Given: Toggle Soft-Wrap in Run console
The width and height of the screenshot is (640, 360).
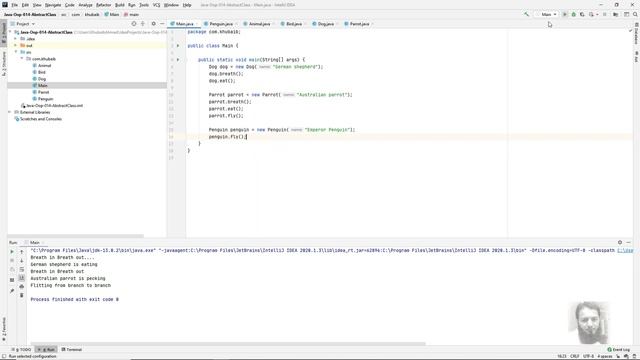Looking at the screenshot, I should [x=22, y=269].
